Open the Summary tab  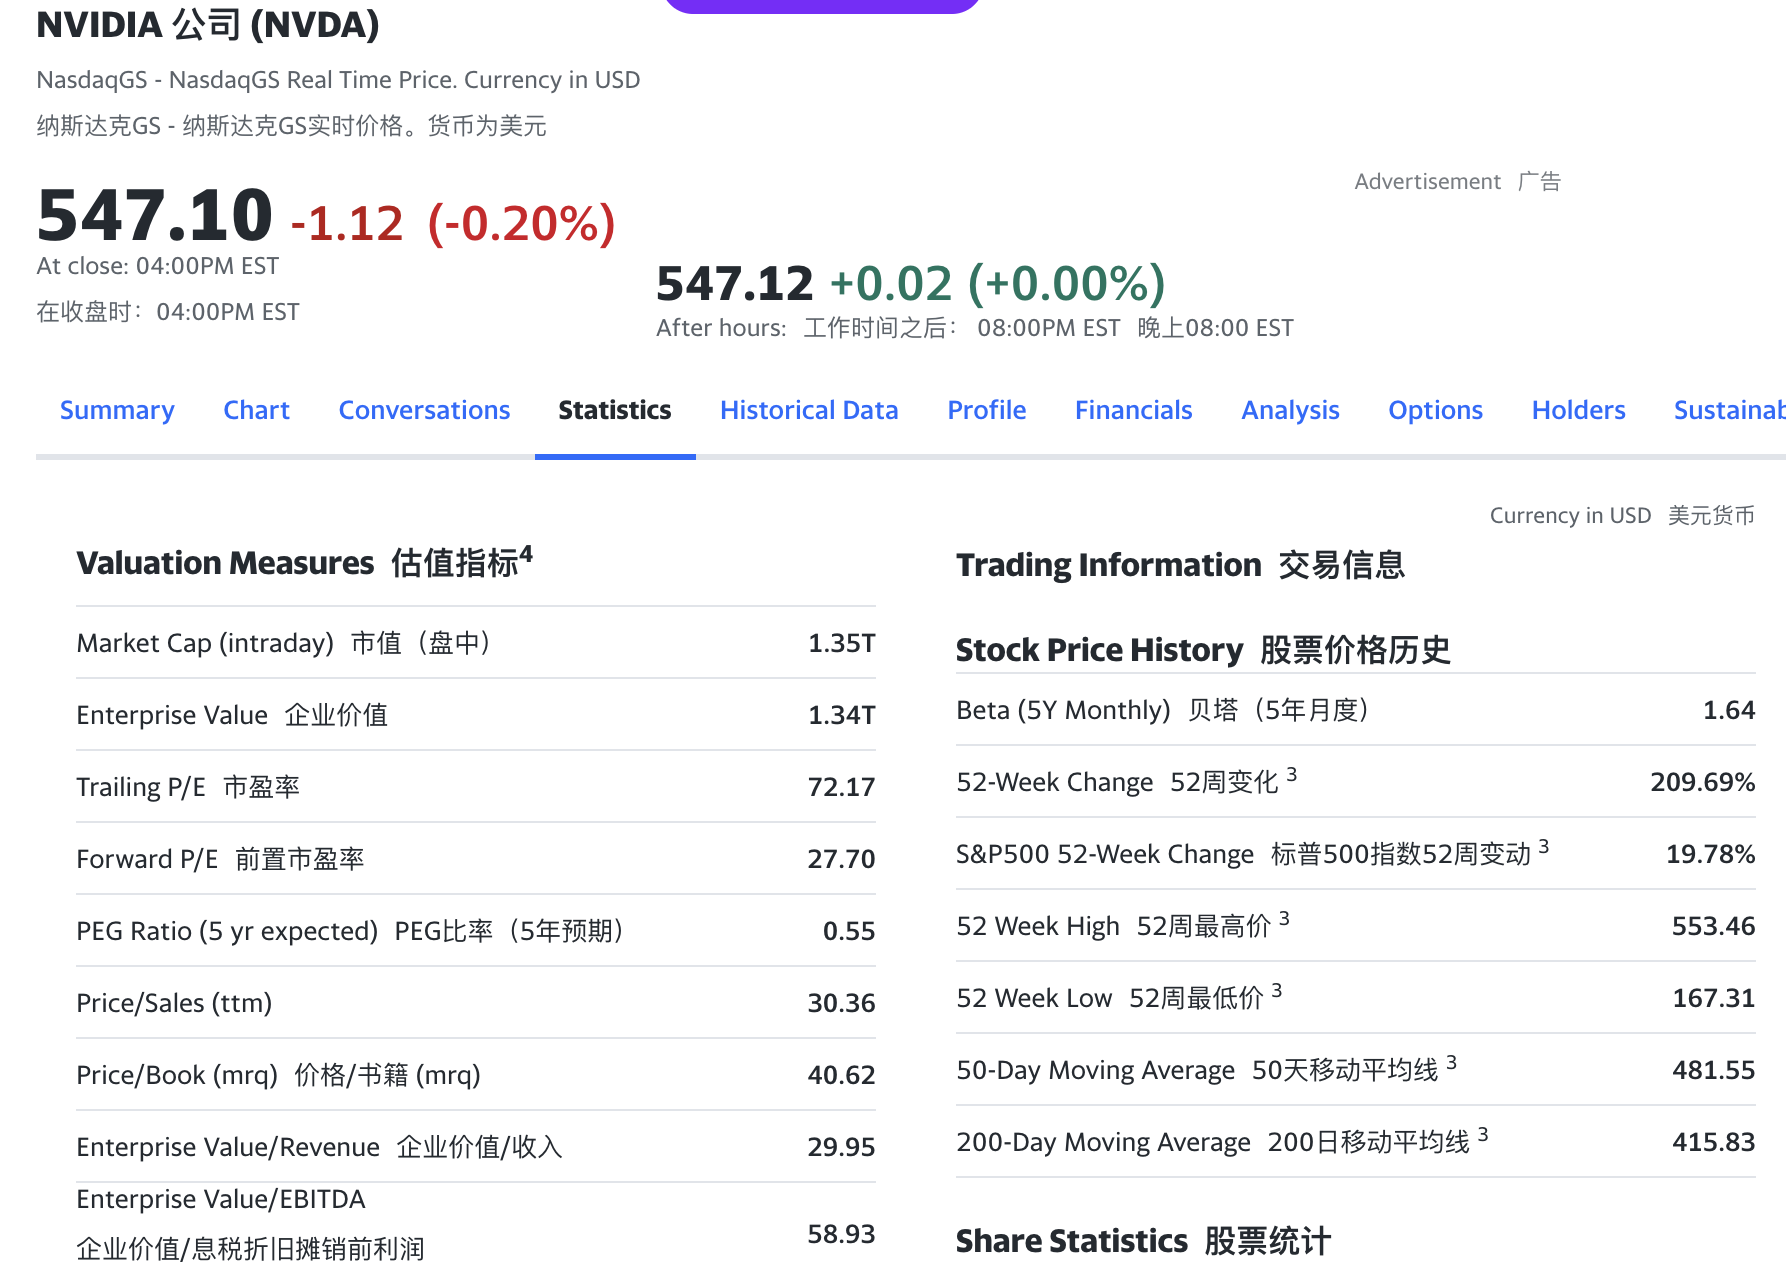117,410
